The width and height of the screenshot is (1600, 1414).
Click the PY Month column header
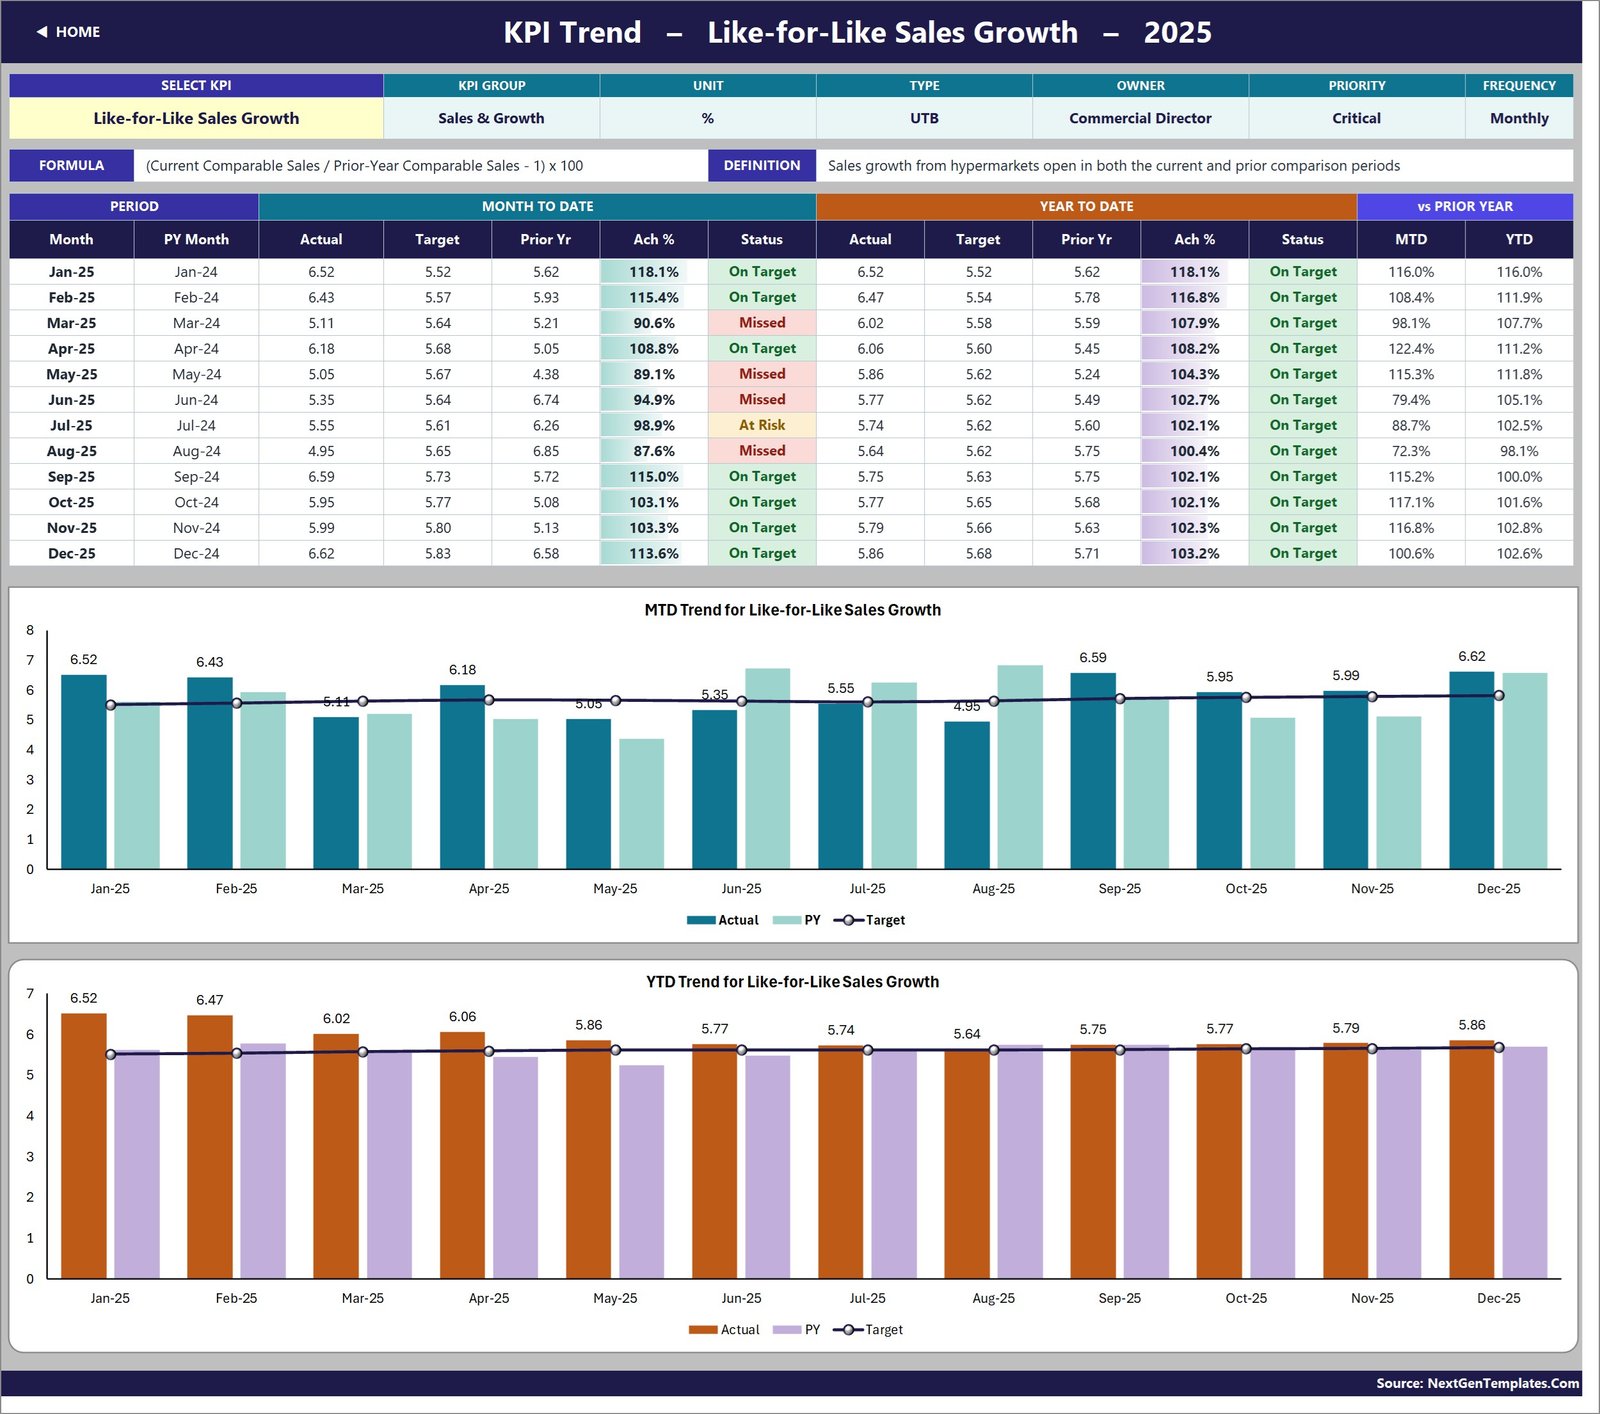coord(196,240)
